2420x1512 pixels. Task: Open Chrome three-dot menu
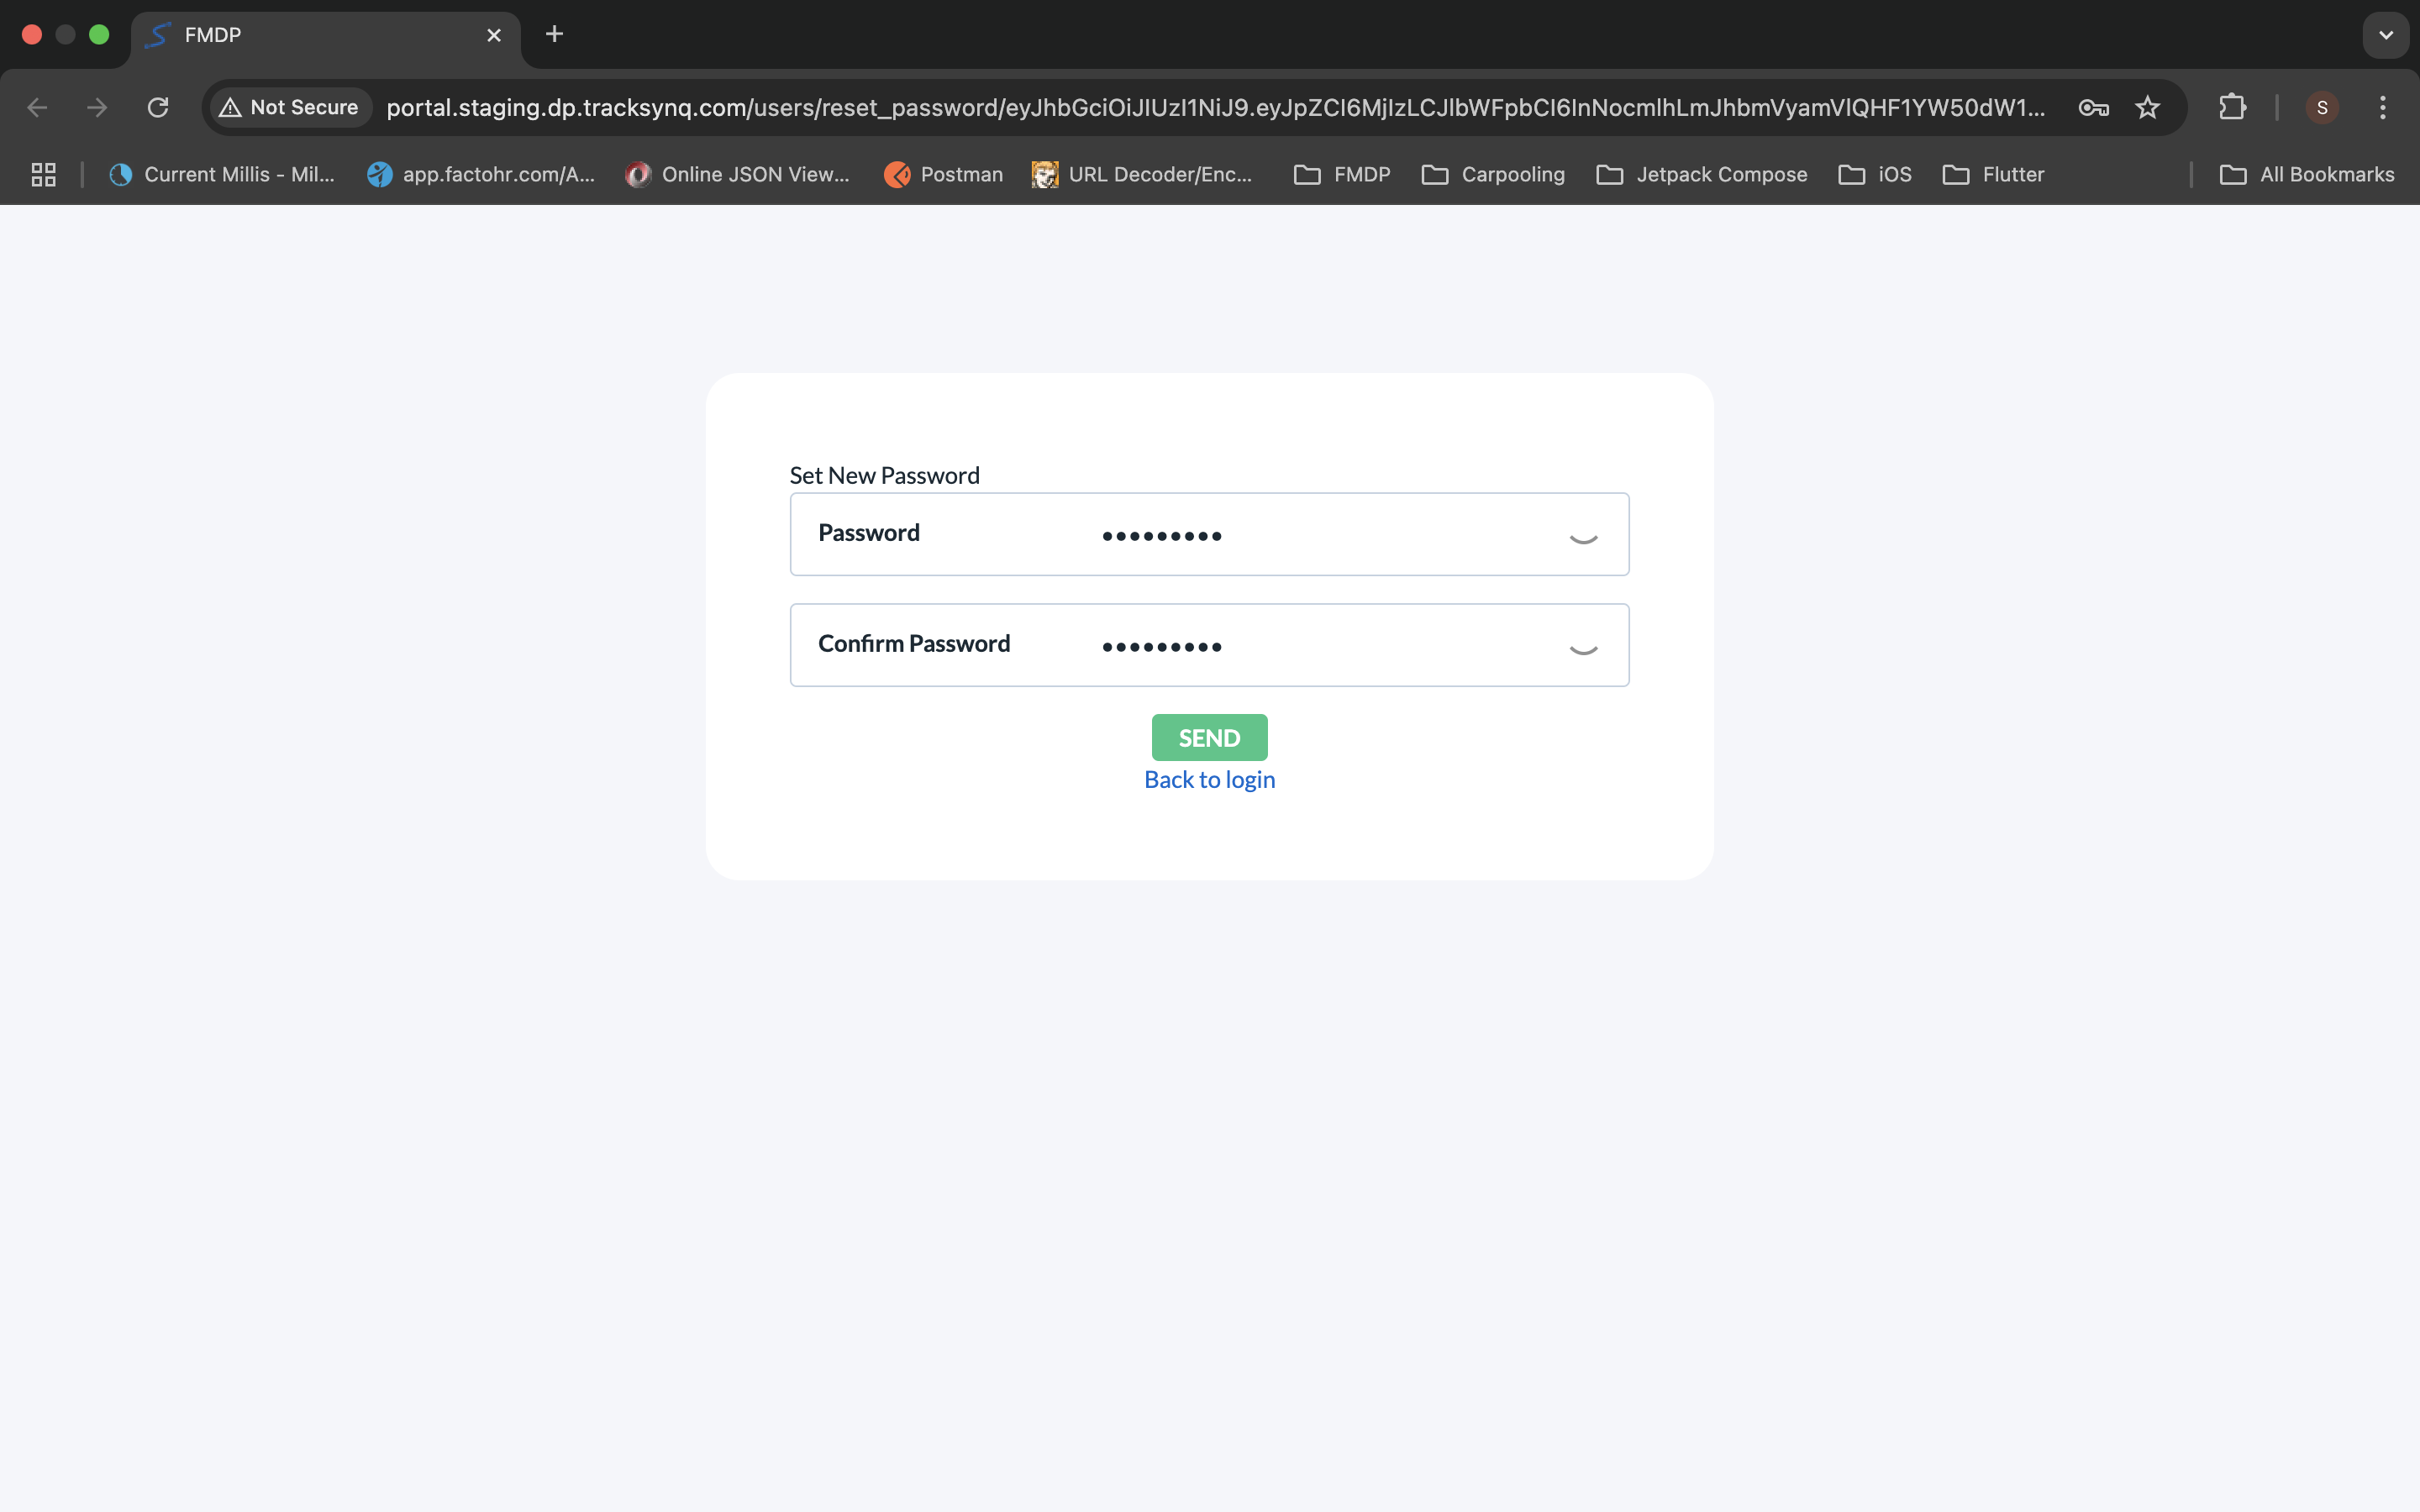click(2383, 107)
